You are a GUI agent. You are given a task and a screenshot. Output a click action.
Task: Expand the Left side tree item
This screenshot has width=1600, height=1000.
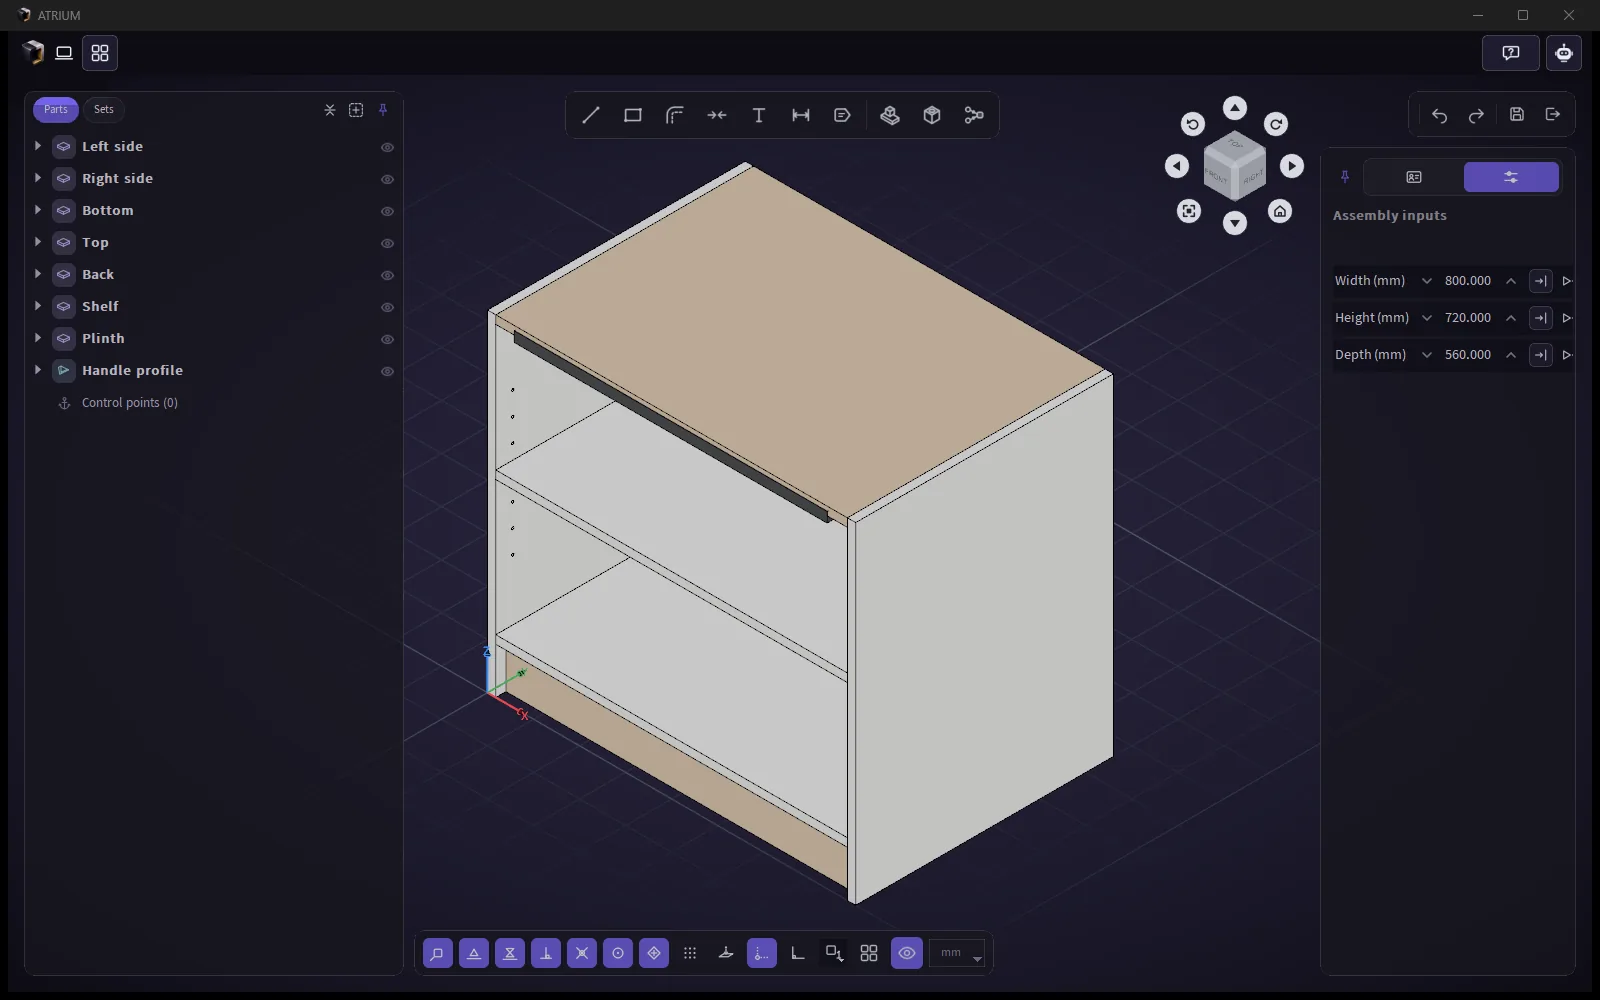38,146
